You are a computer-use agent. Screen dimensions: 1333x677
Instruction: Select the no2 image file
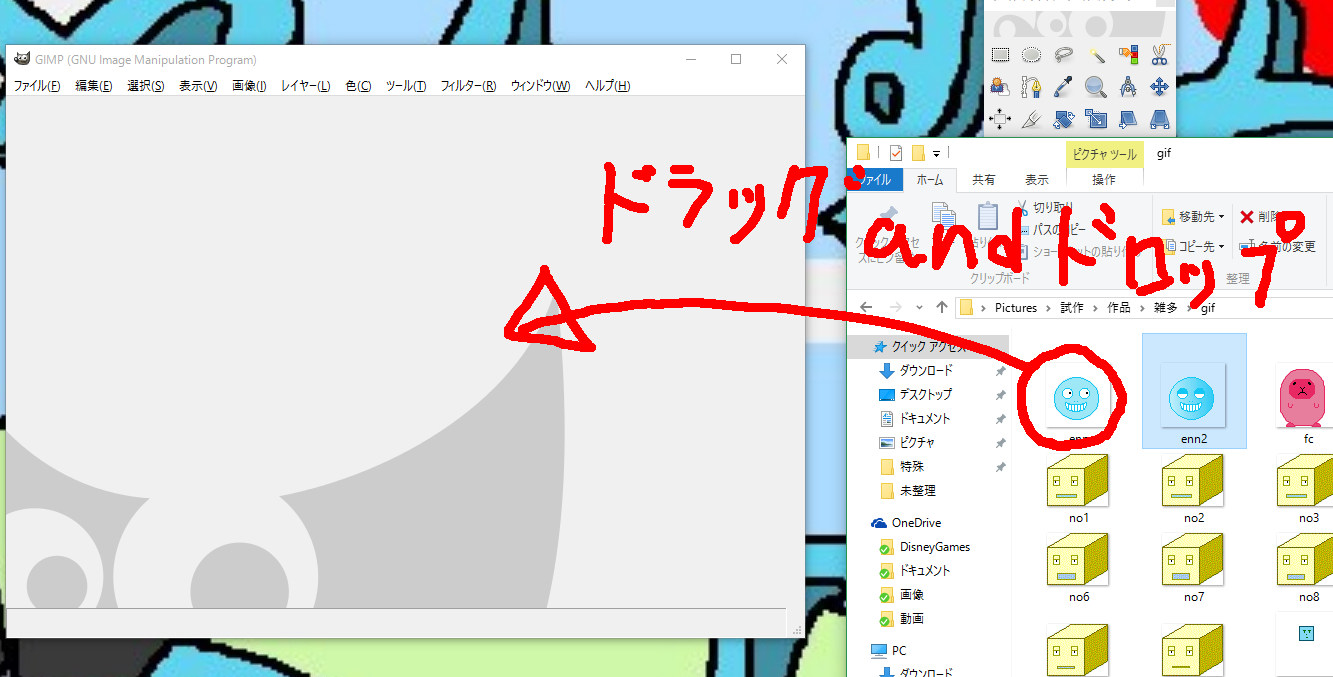pyautogui.click(x=1194, y=488)
